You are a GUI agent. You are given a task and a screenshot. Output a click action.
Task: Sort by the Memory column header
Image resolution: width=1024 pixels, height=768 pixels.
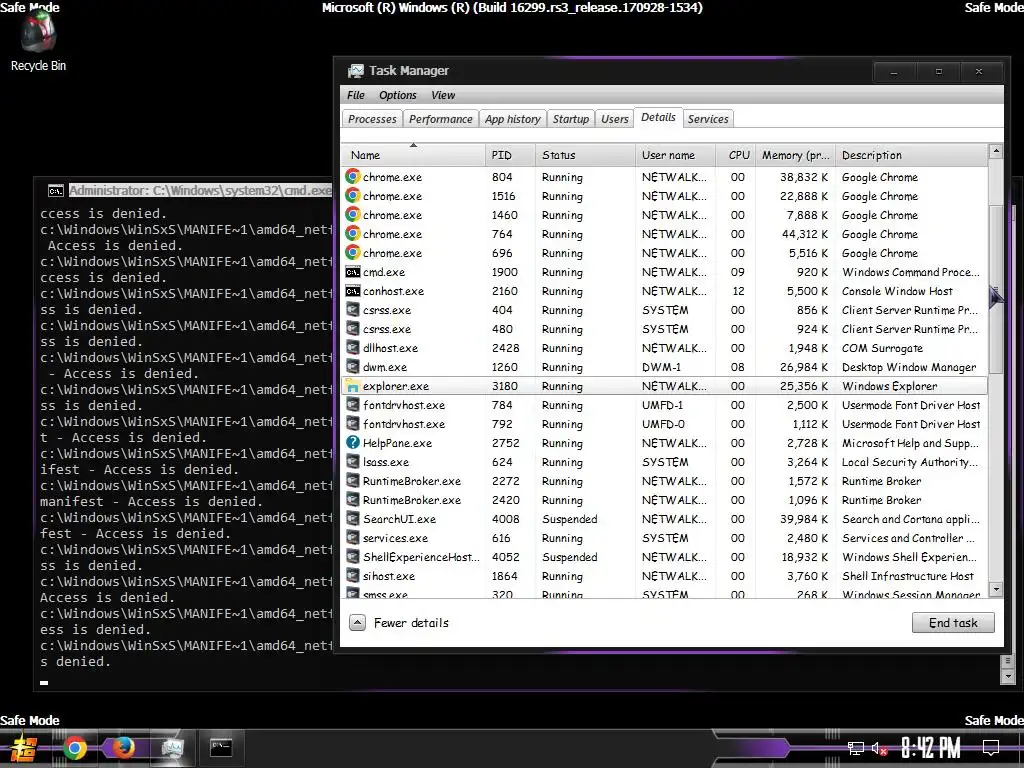click(x=795, y=155)
